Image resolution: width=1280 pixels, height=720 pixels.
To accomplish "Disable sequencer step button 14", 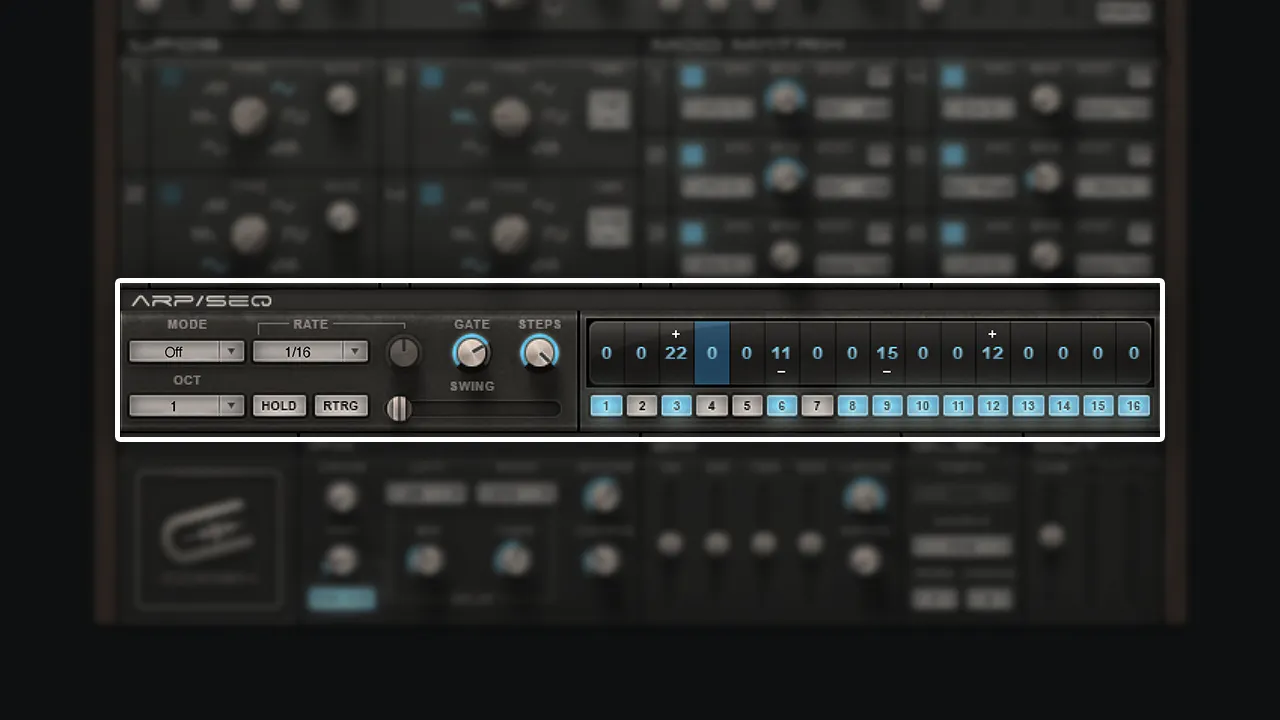I will [x=1063, y=406].
